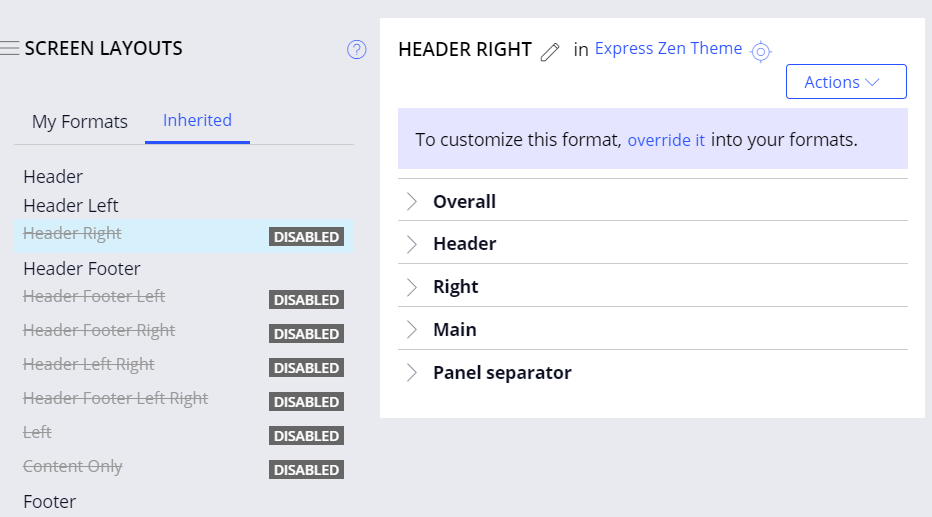Open the Actions dropdown button
This screenshot has height=517, width=932.
point(846,82)
